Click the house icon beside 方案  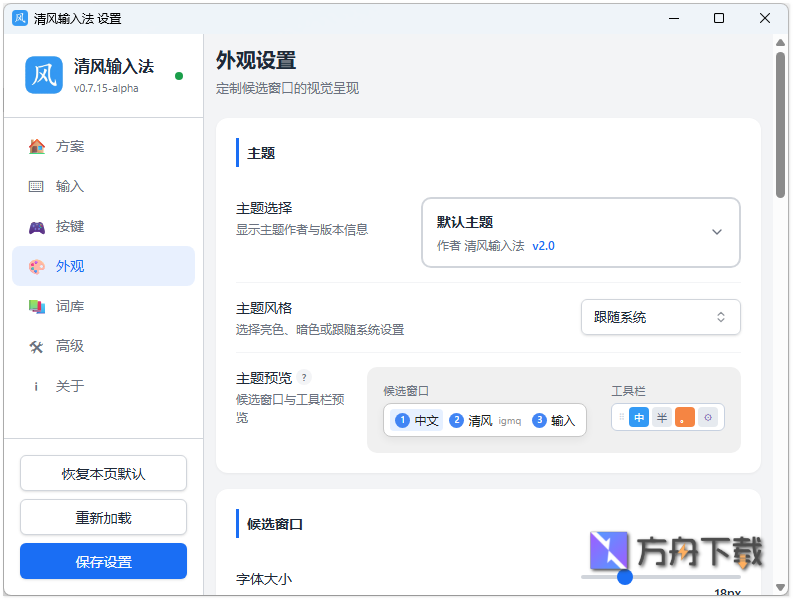[x=36, y=146]
